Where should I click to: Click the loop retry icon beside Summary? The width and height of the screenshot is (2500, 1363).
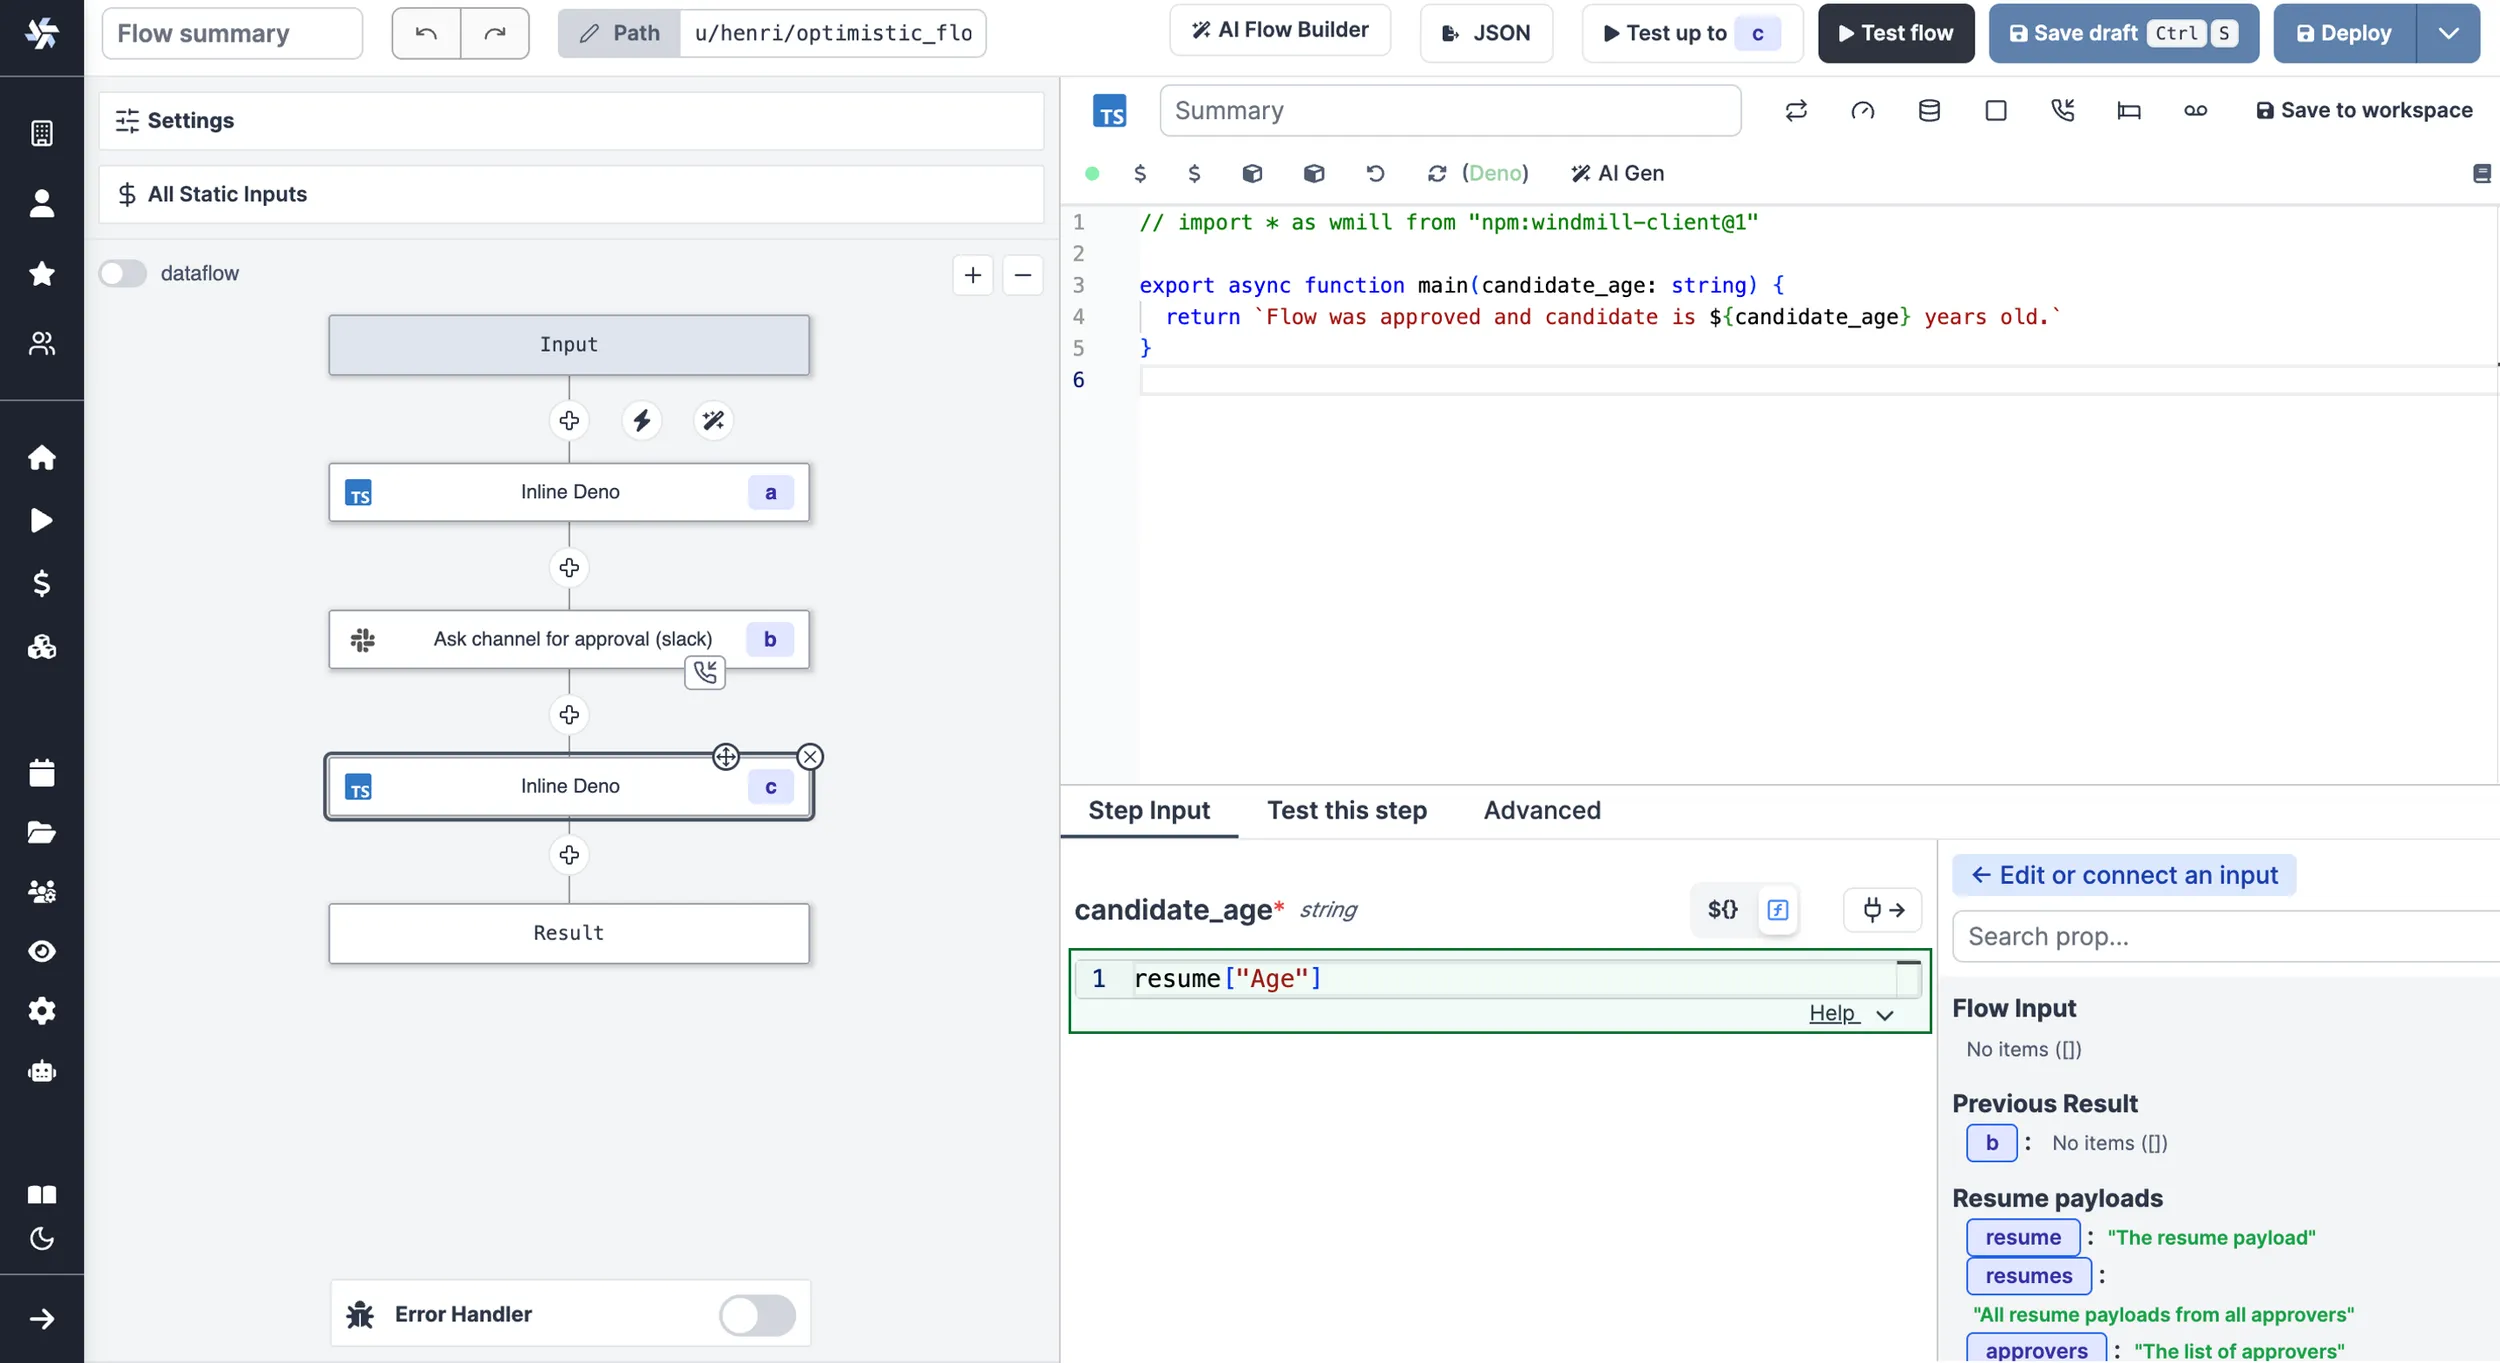tap(1796, 110)
